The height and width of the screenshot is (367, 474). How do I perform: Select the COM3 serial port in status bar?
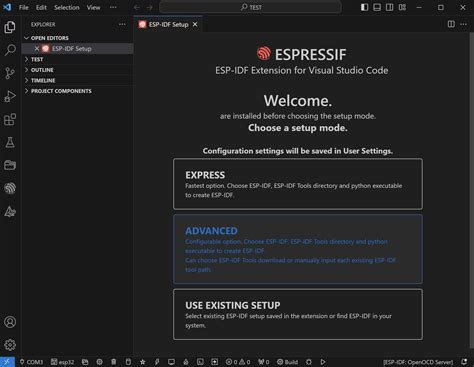coord(31,362)
